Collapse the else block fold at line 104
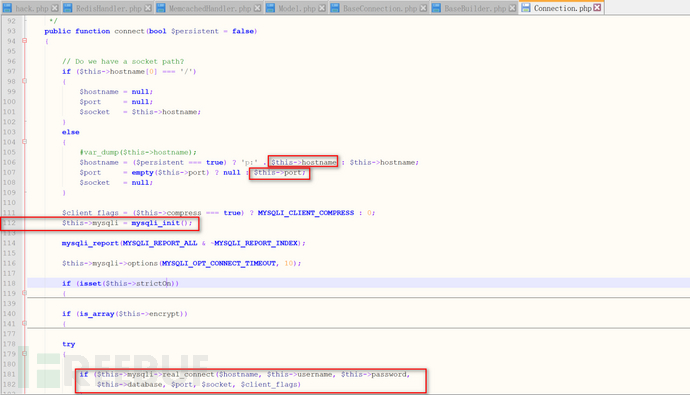Image resolution: width=690 pixels, height=395 pixels. [25, 142]
